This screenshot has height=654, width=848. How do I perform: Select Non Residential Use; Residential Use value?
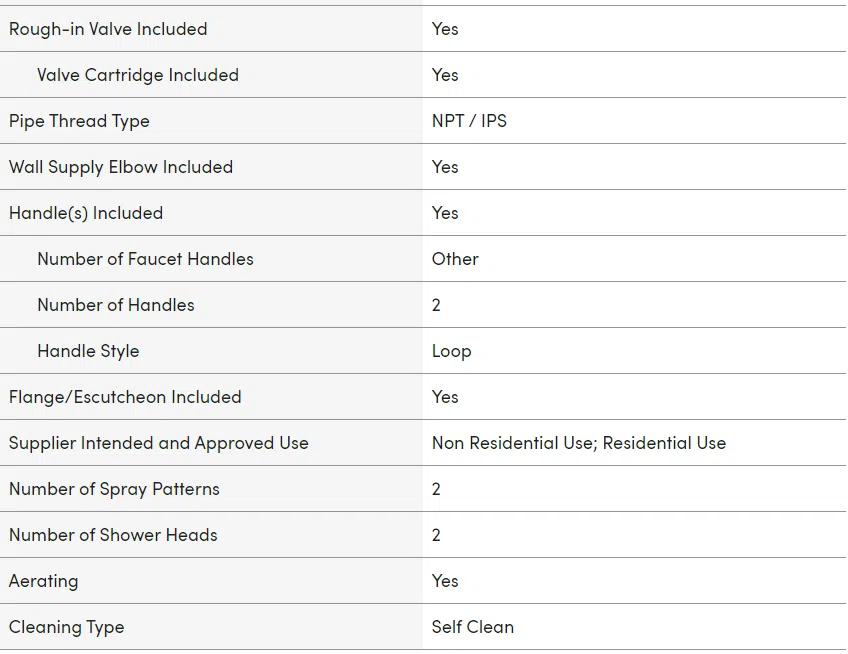(x=579, y=443)
